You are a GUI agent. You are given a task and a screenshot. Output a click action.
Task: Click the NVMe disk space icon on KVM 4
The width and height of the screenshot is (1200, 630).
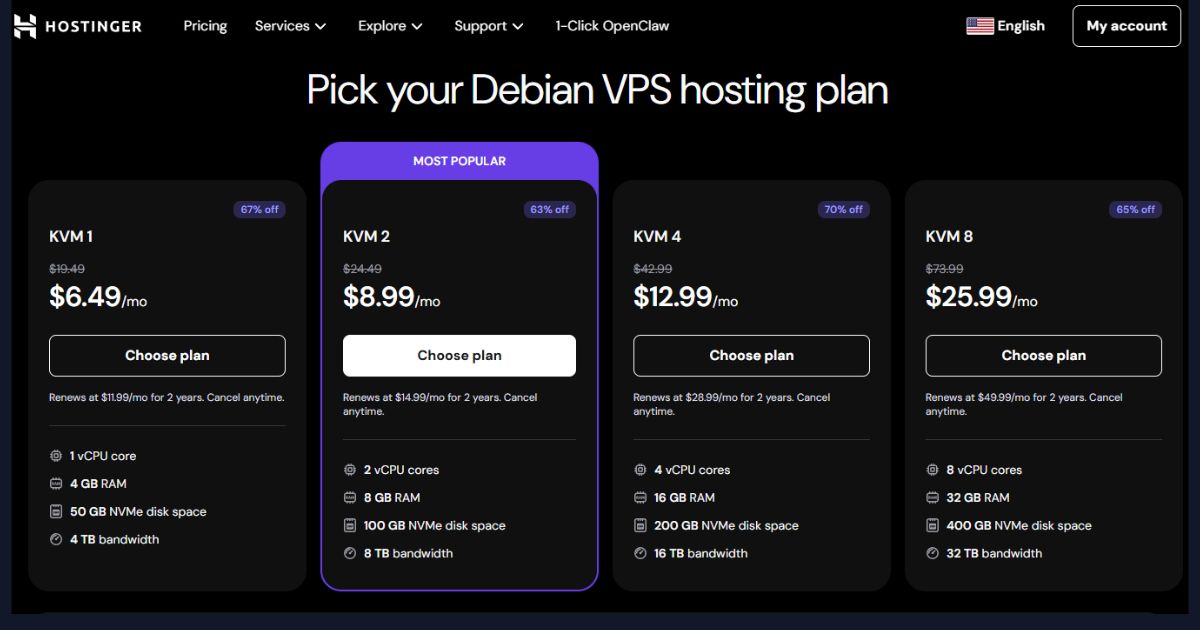click(x=640, y=525)
